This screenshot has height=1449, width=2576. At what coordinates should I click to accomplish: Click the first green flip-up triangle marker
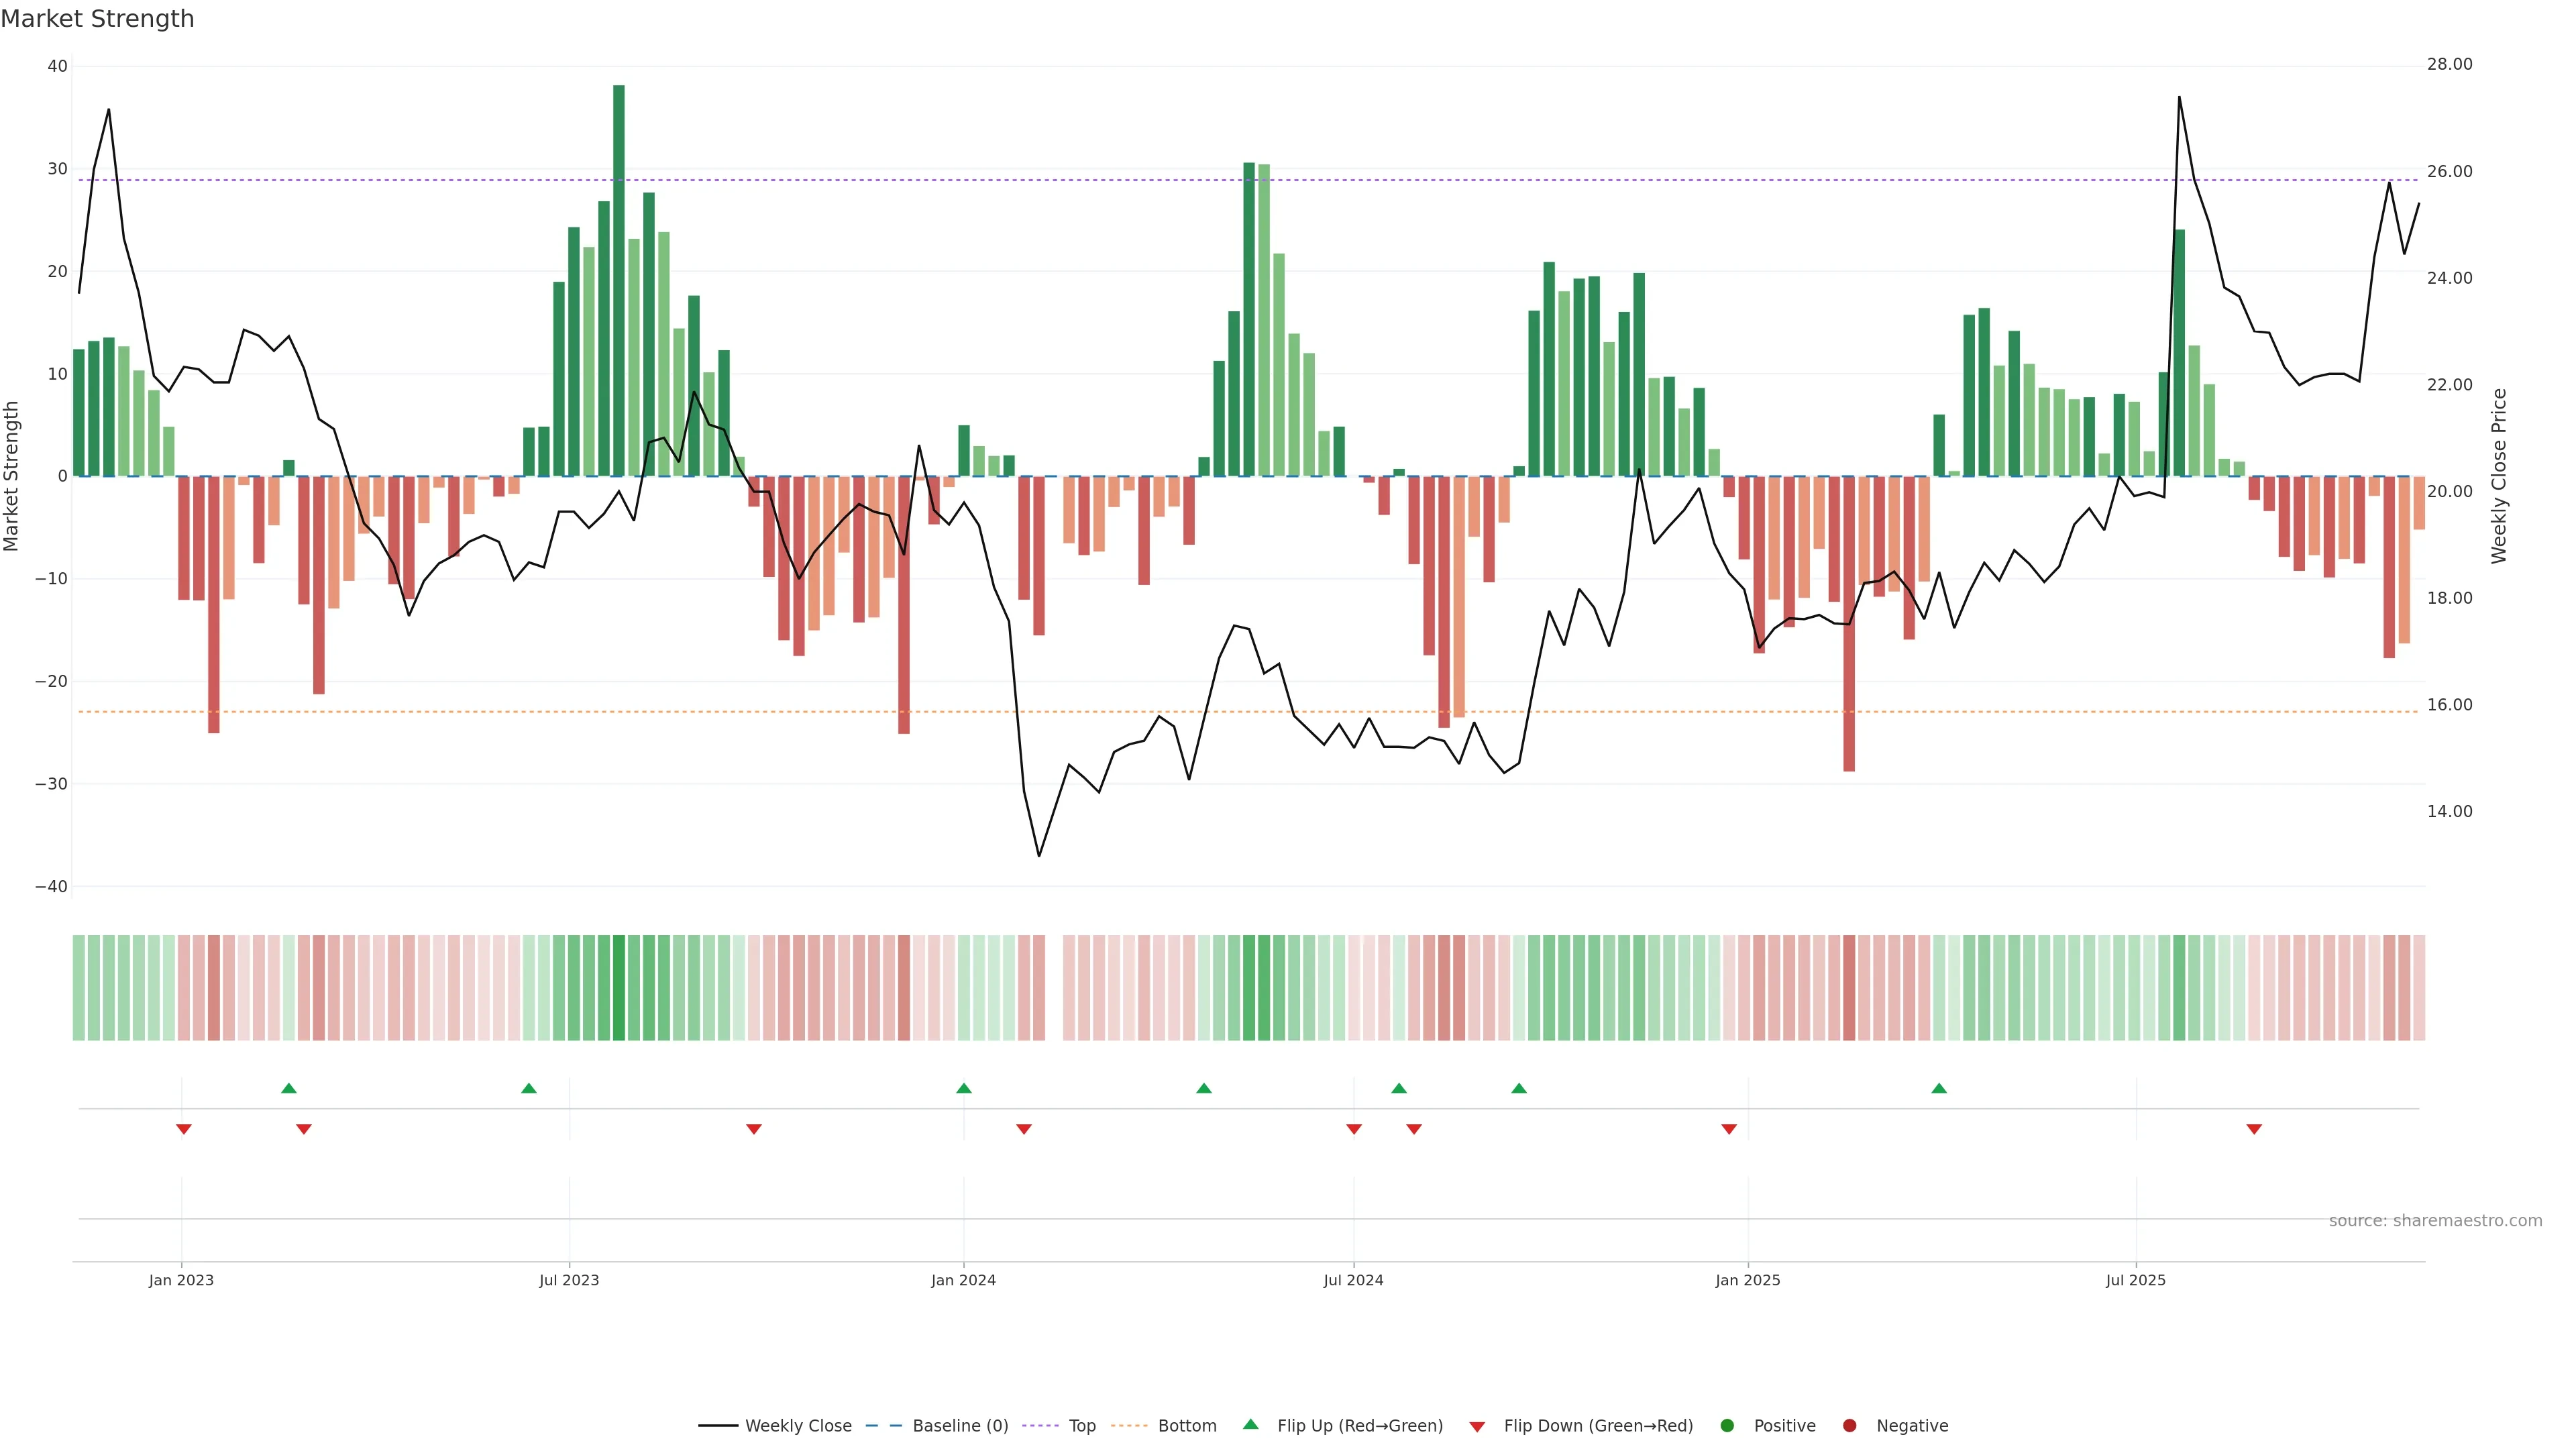289,1088
